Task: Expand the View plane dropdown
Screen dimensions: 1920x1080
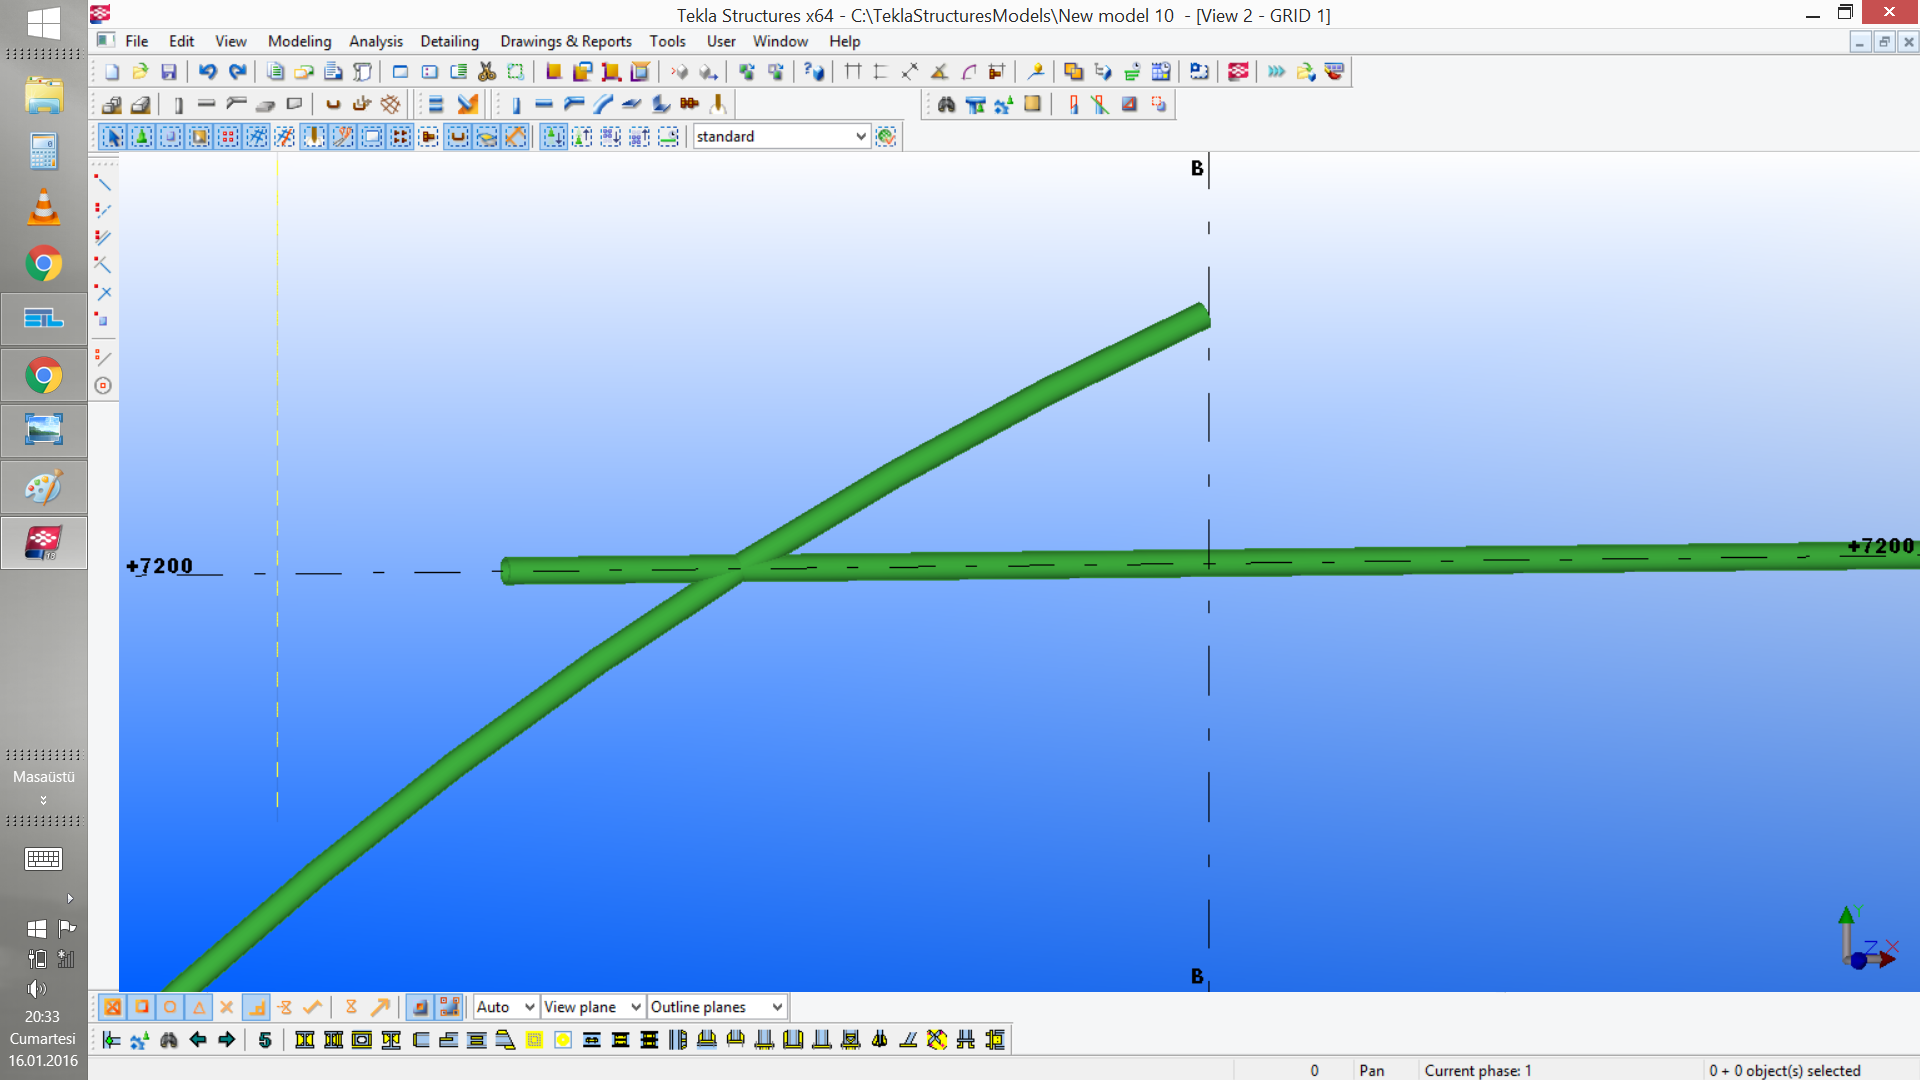Action: [635, 1007]
